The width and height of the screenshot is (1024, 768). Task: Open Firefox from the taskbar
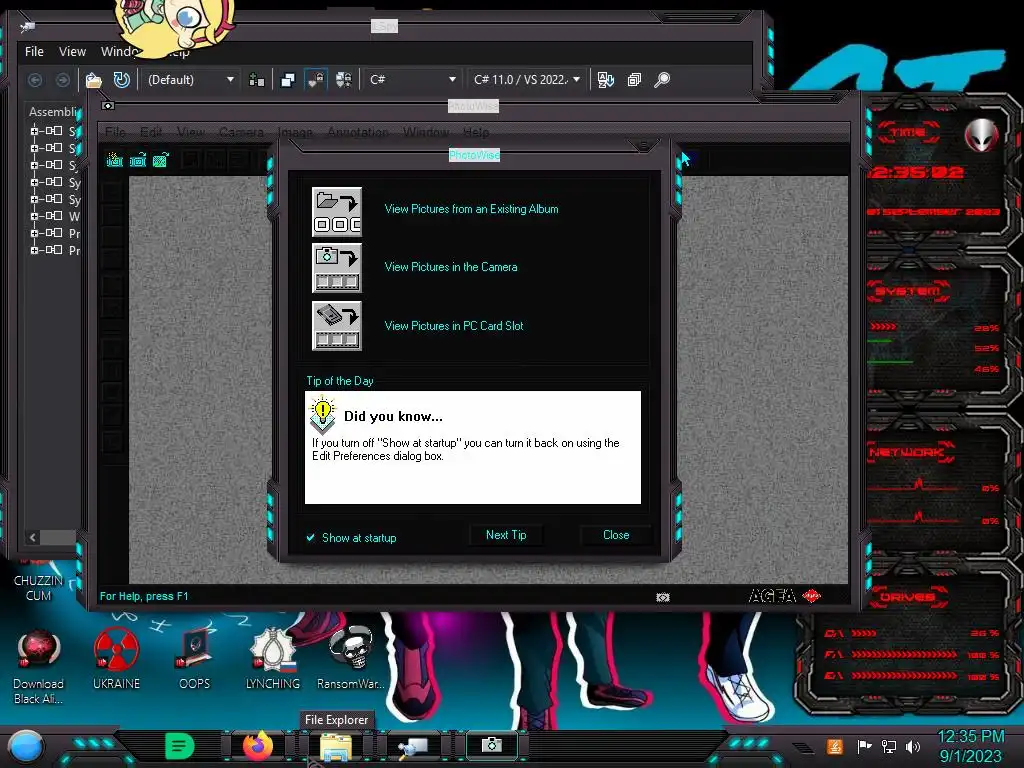point(259,746)
